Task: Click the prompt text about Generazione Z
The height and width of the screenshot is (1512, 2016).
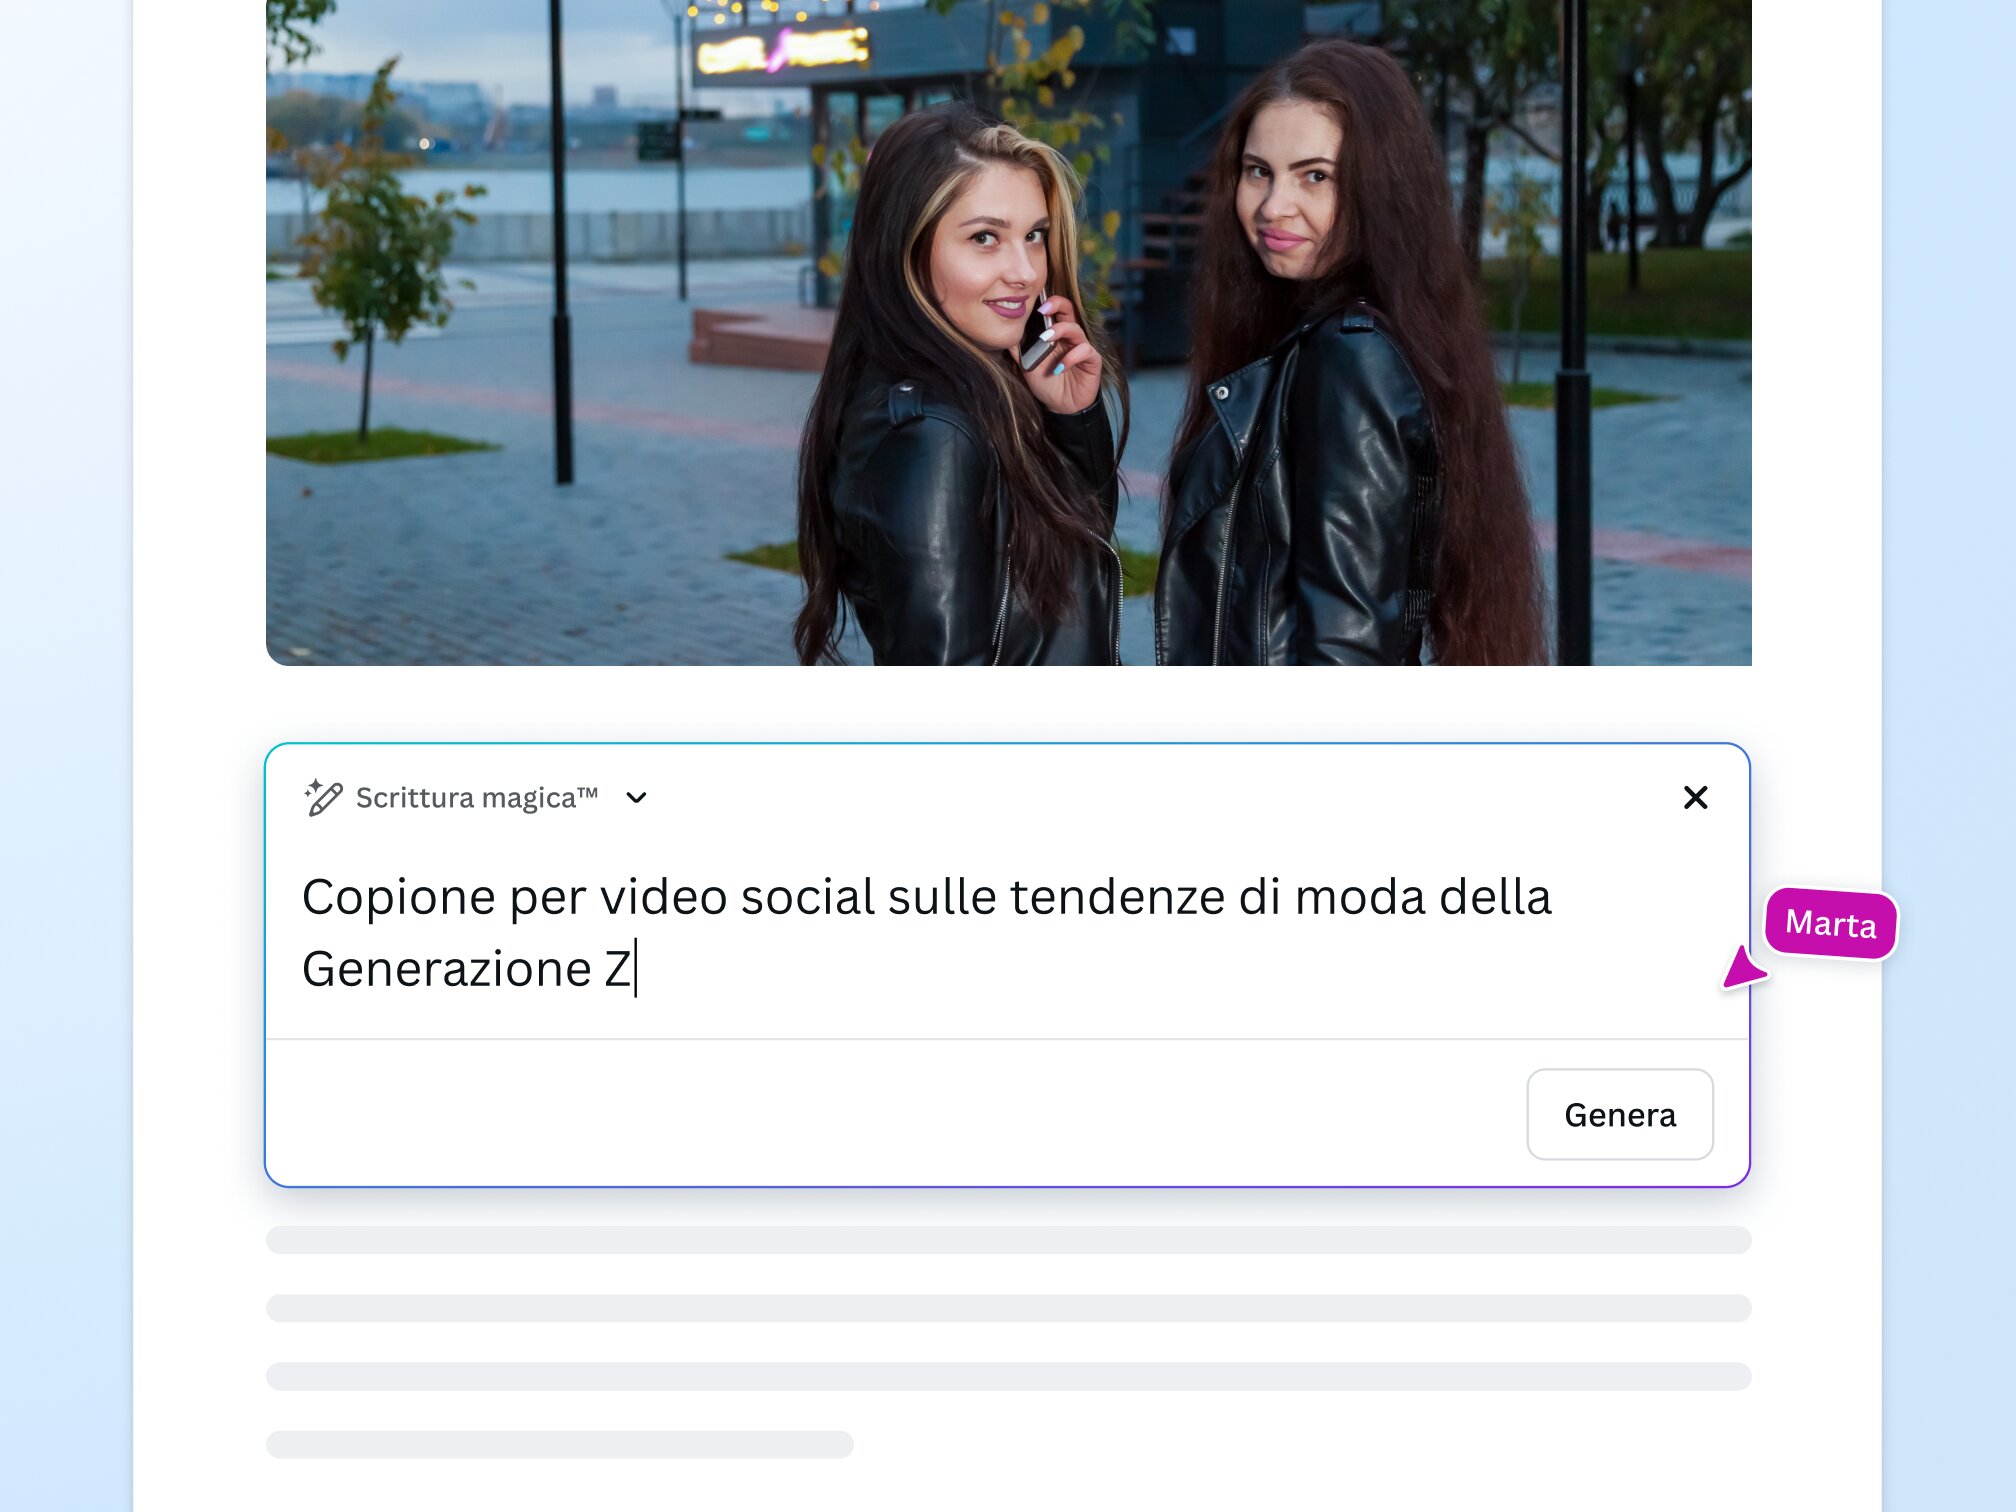Action: point(926,932)
